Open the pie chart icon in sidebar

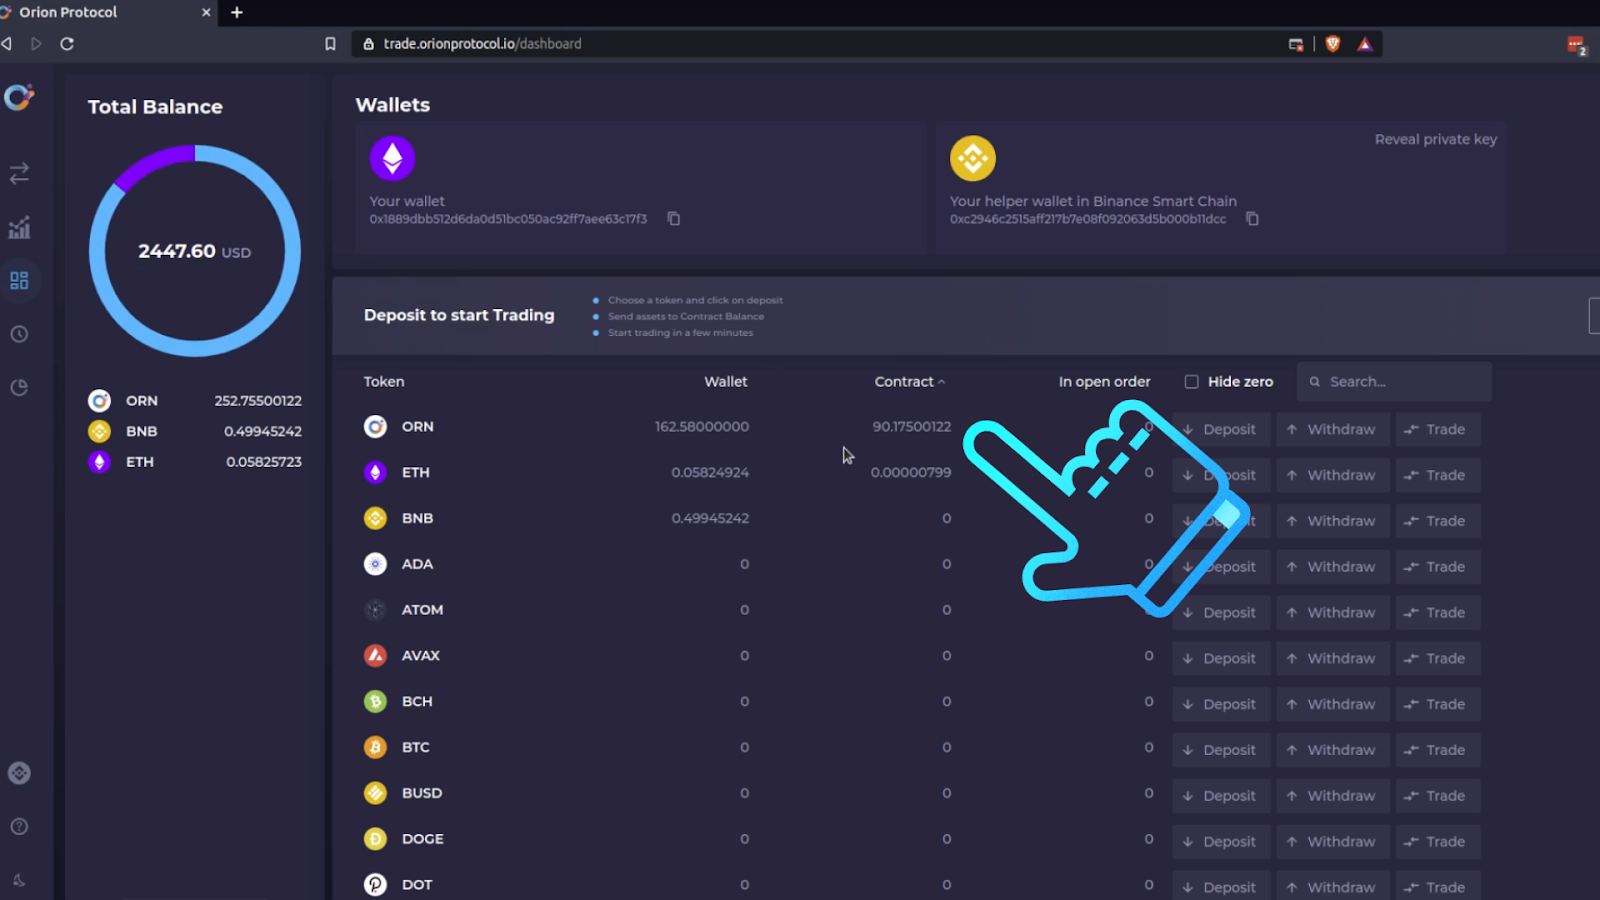(19, 388)
